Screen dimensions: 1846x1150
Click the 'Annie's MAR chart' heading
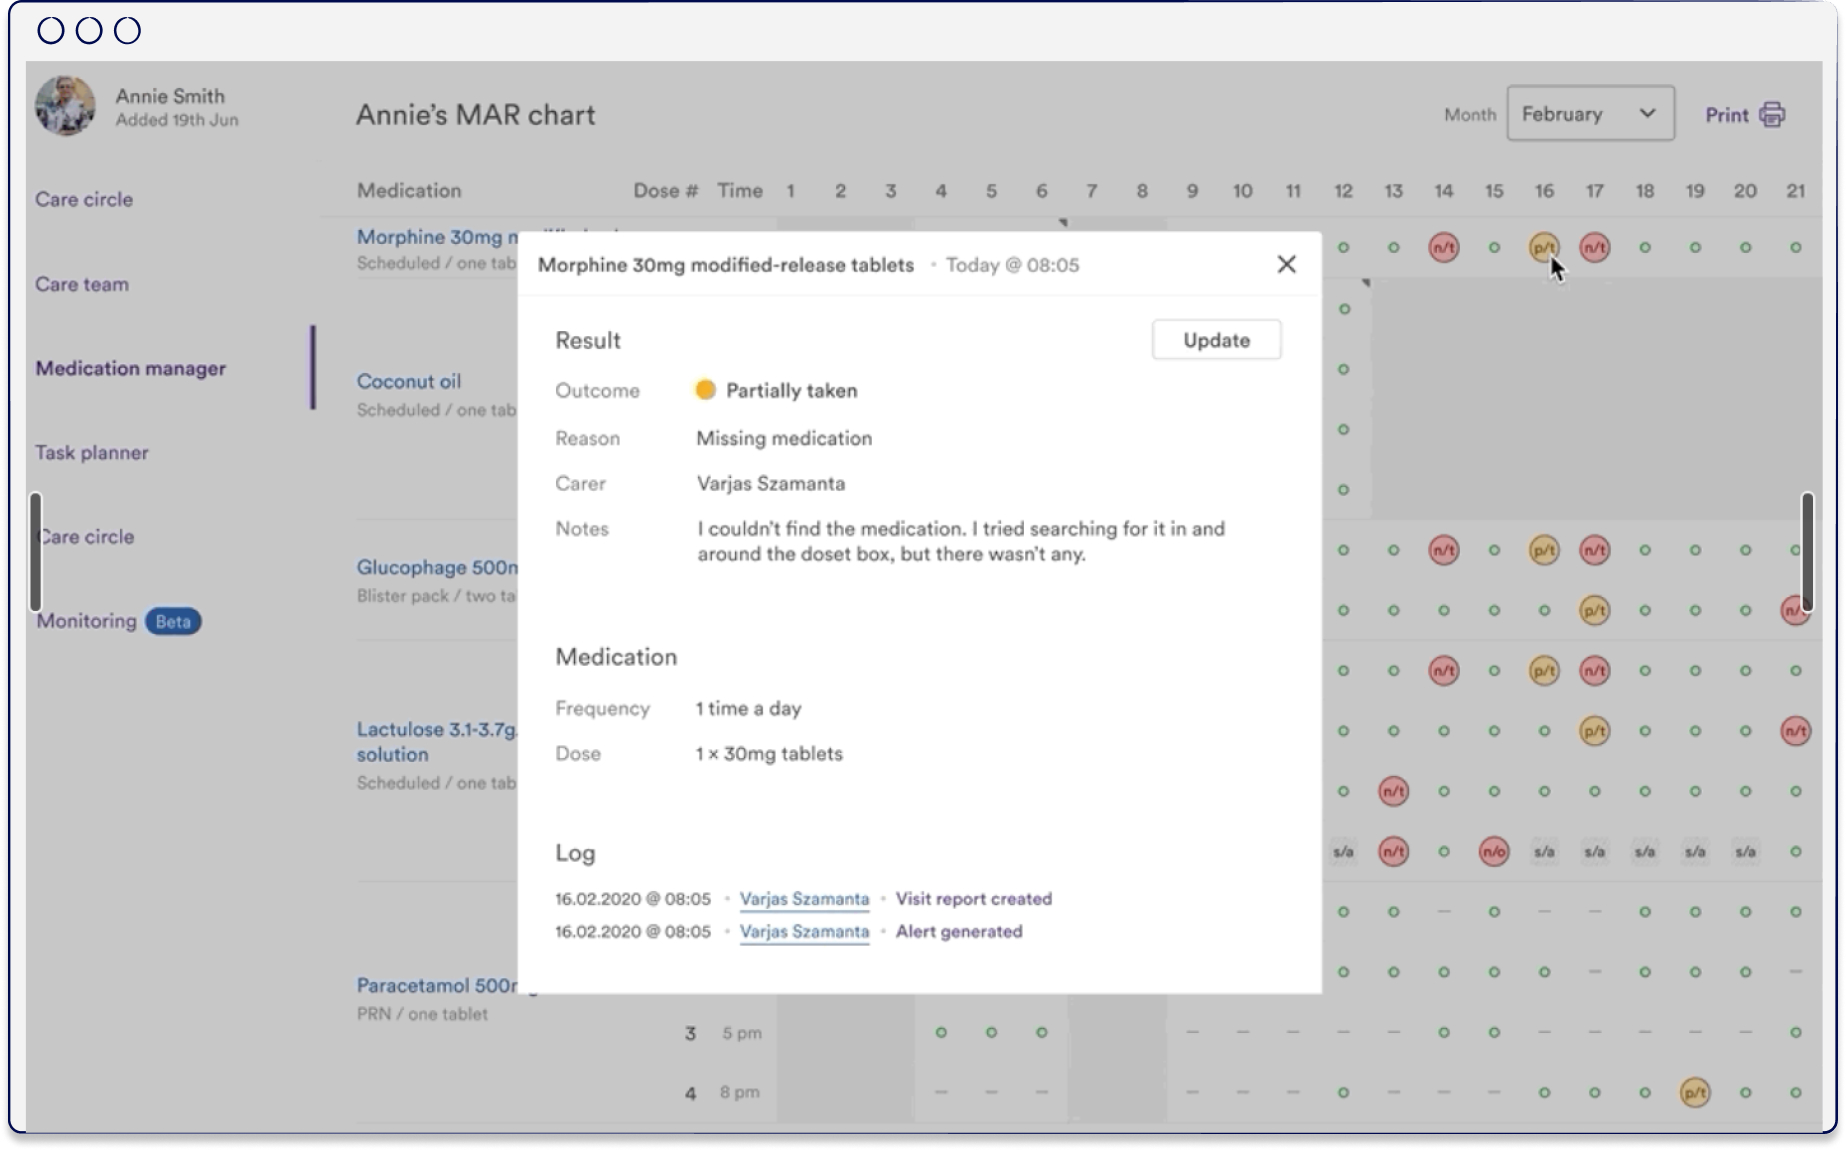coord(475,115)
